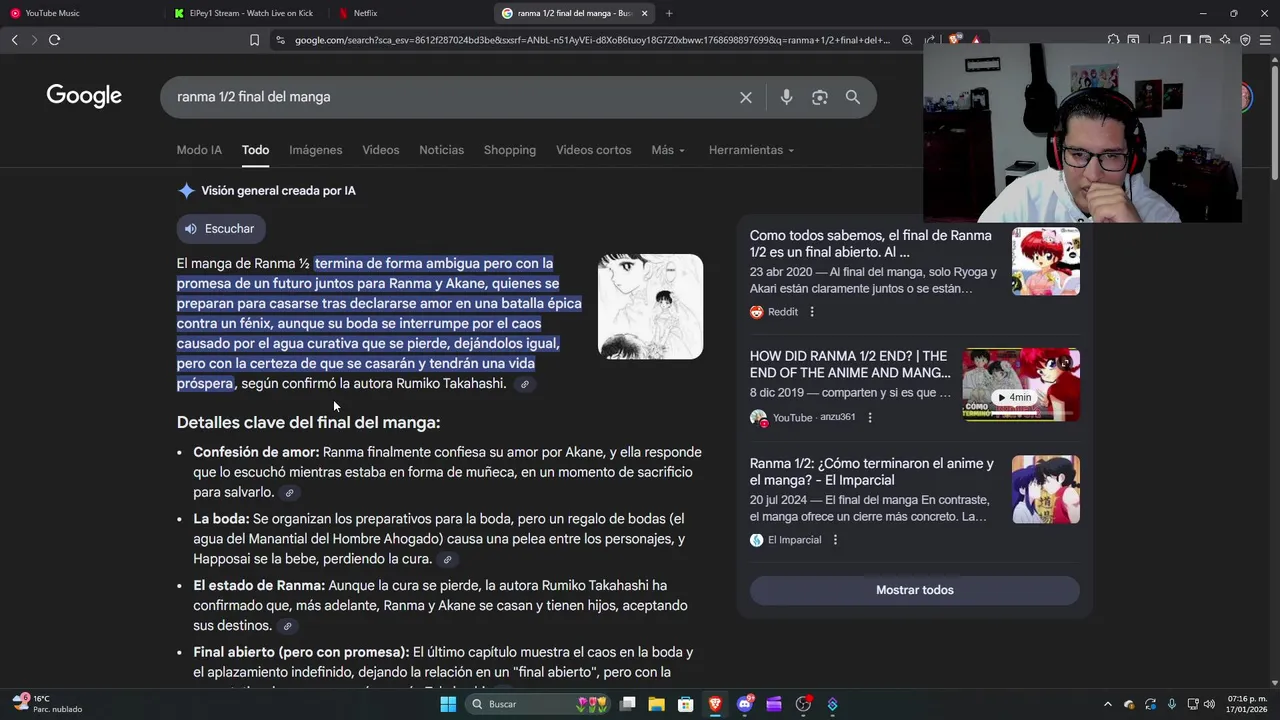The image size is (1280, 720).
Task: Open File Explorer from the taskbar
Action: point(656,704)
